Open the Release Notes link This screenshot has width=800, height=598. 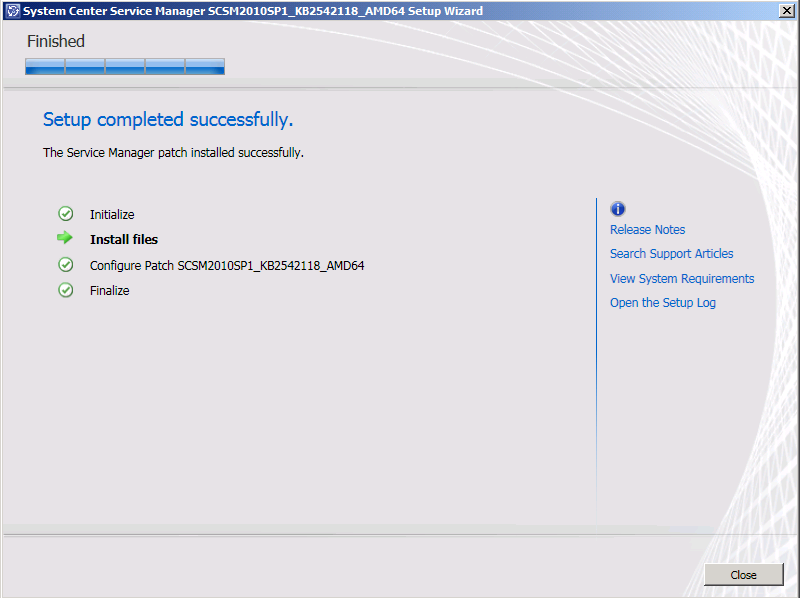pos(647,230)
